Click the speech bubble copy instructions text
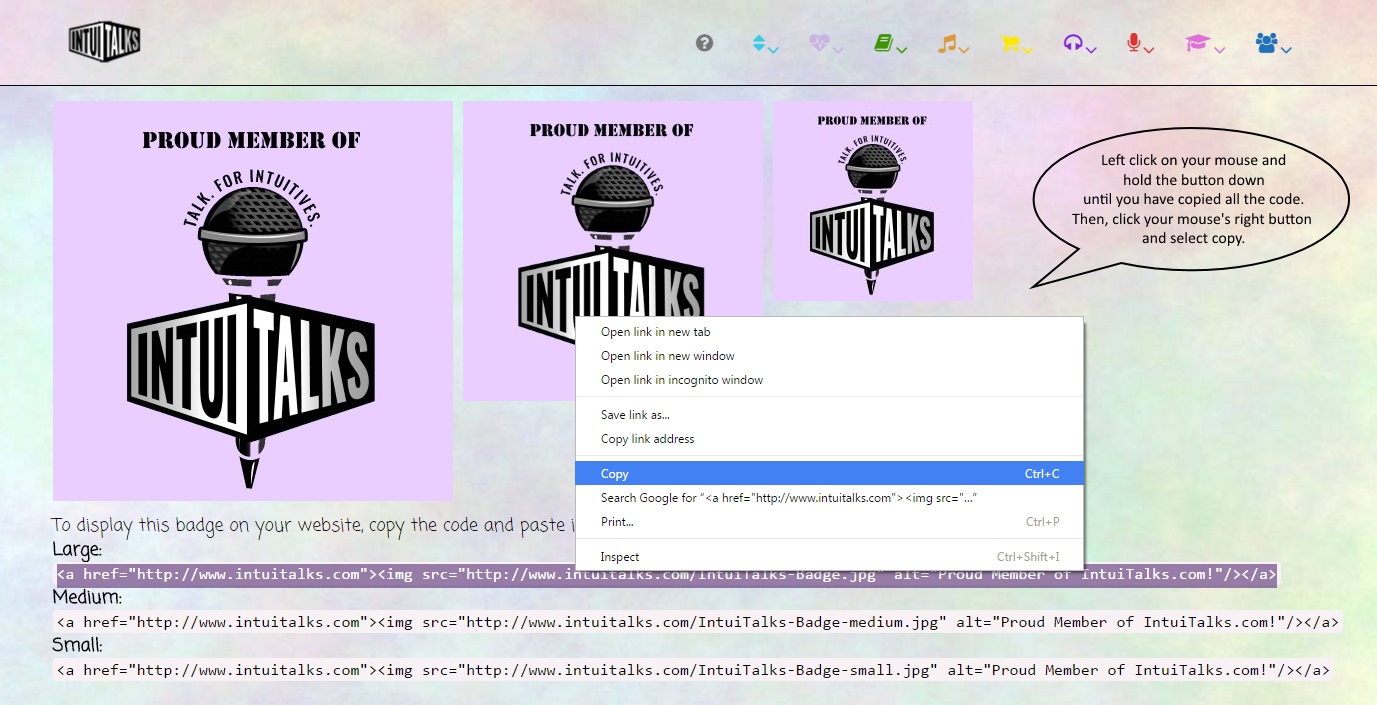The image size is (1377, 705). (1192, 199)
